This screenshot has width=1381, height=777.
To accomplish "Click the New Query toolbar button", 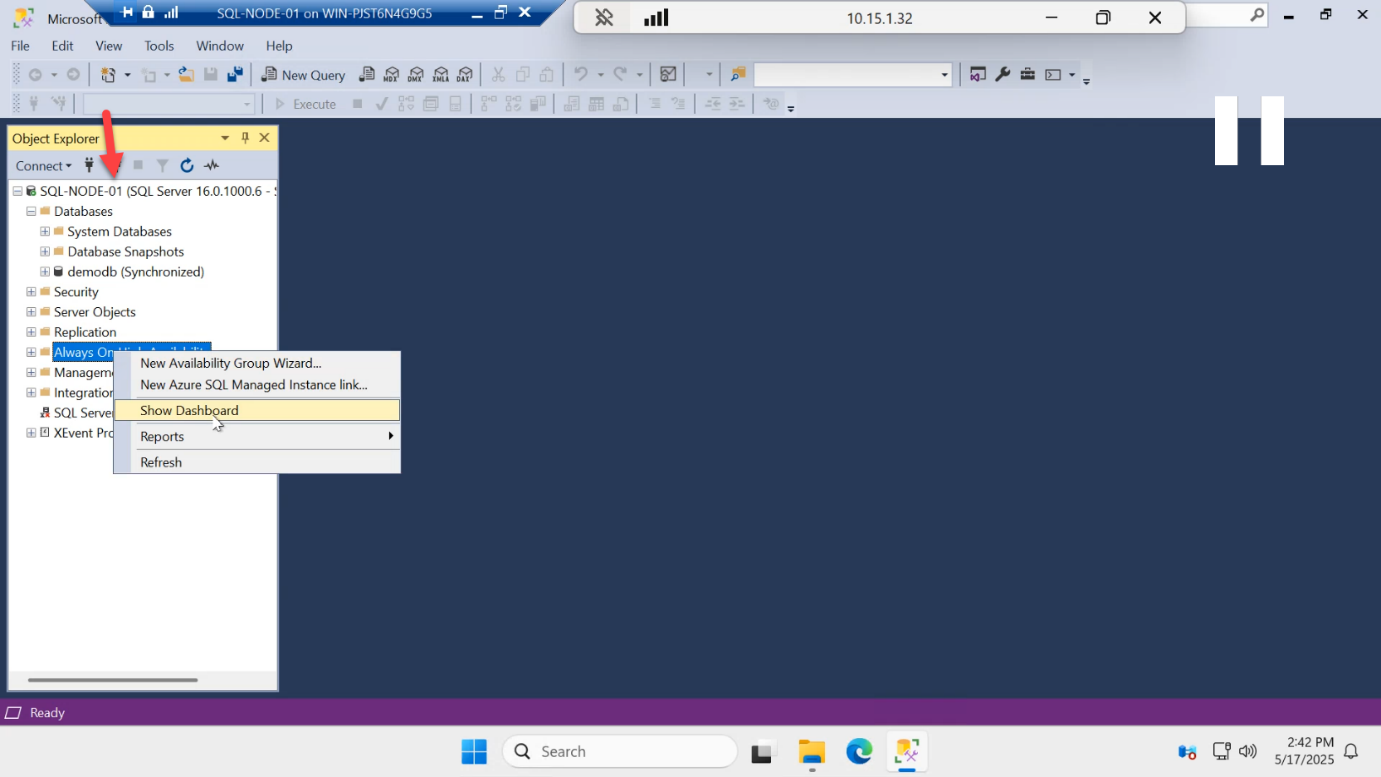I will pyautogui.click(x=303, y=75).
